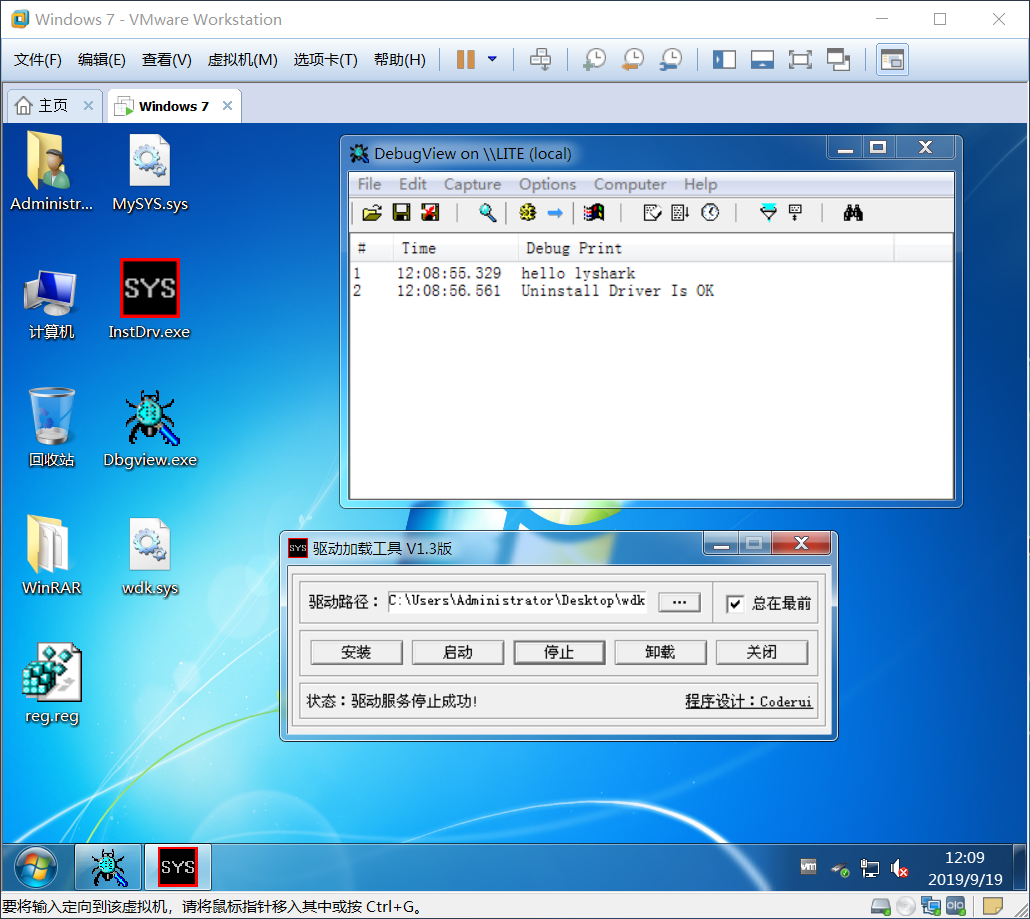Open the Capture menu in DebugView
The width and height of the screenshot is (1030, 919).
(x=472, y=184)
